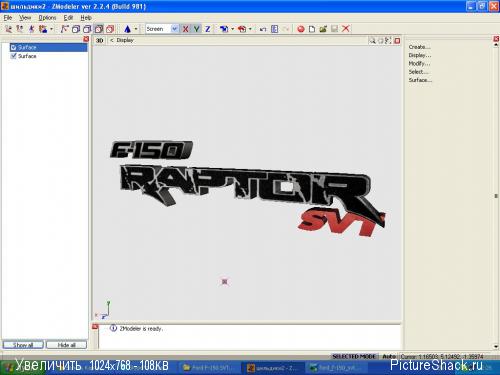Click the greyed-out Redo icon
Image resolution: width=500 pixels, height=375 pixels.
[x=286, y=29]
